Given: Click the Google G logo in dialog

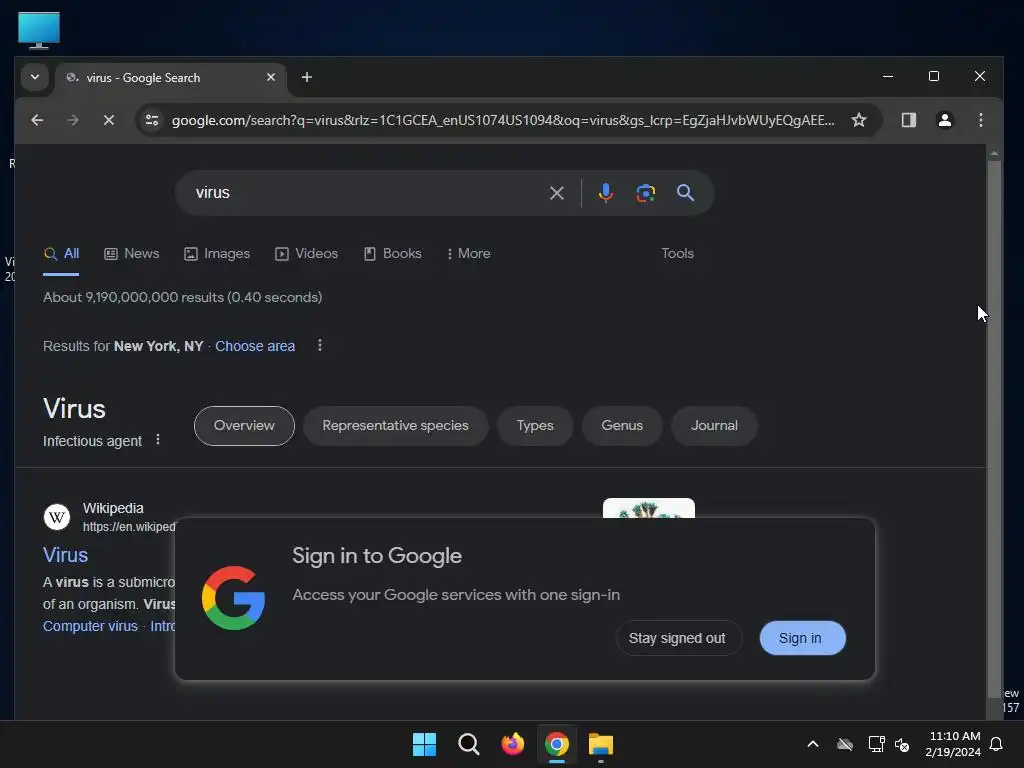Looking at the screenshot, I should (x=233, y=598).
